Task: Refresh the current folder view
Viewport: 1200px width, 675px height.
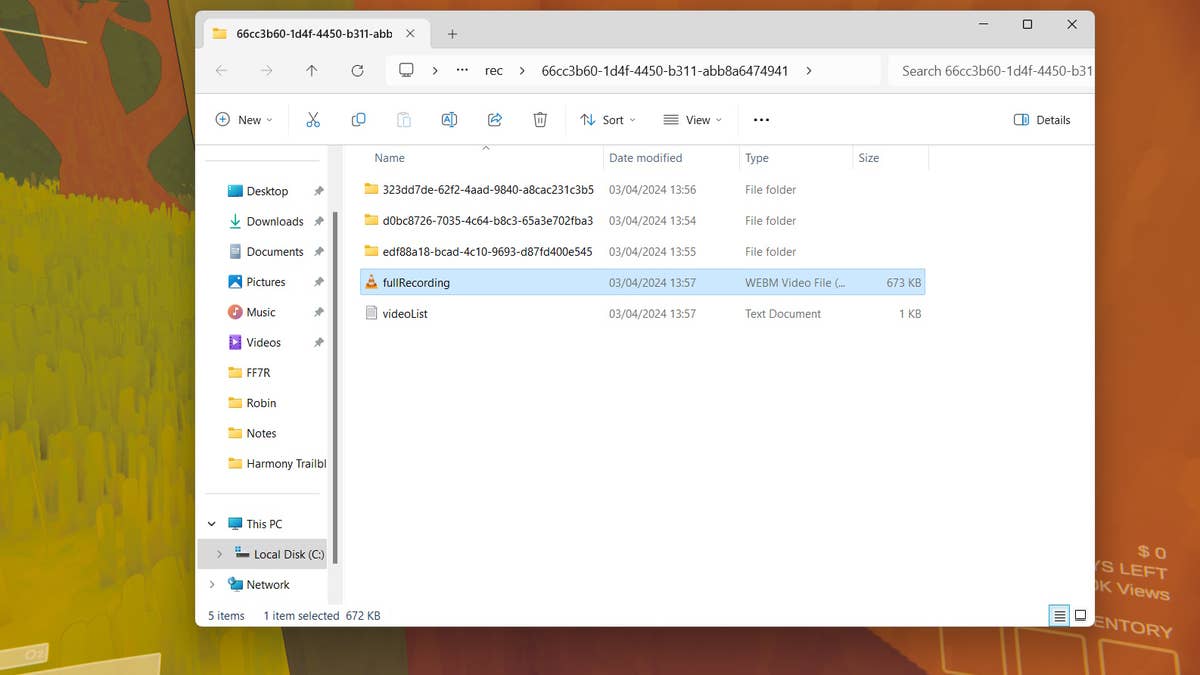Action: 357,71
